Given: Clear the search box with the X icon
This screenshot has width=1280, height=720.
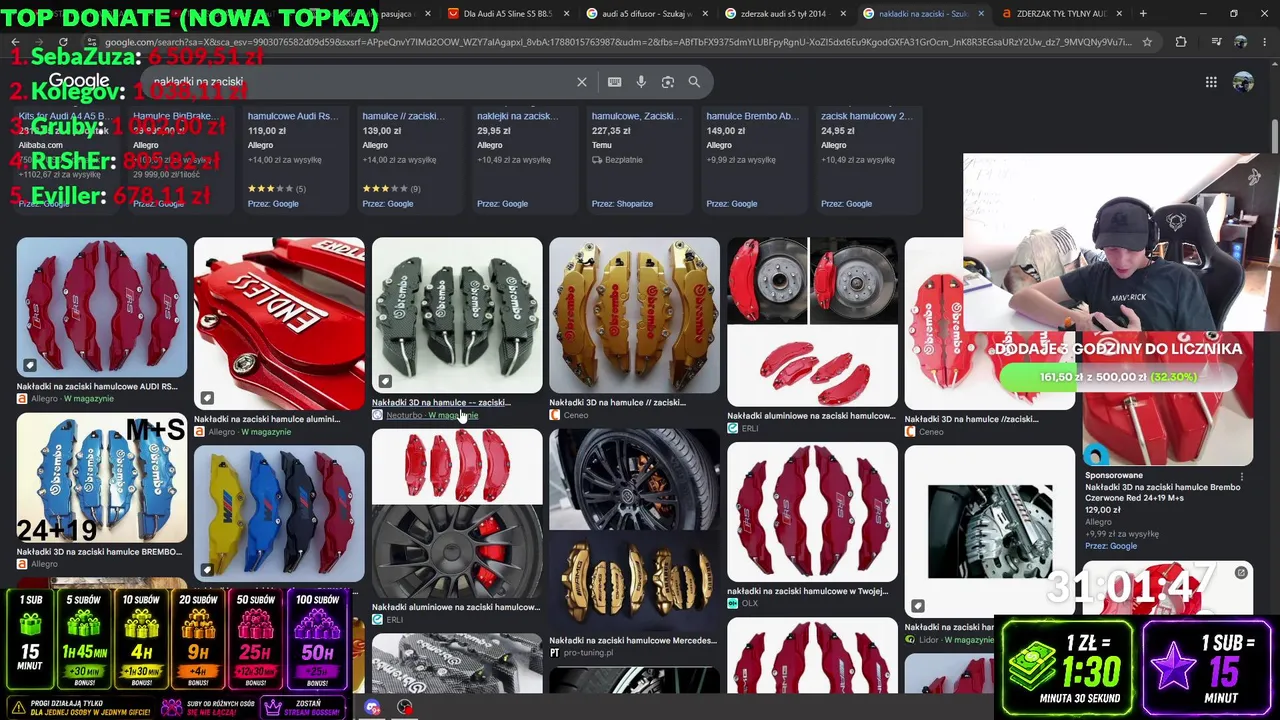Looking at the screenshot, I should tap(582, 82).
